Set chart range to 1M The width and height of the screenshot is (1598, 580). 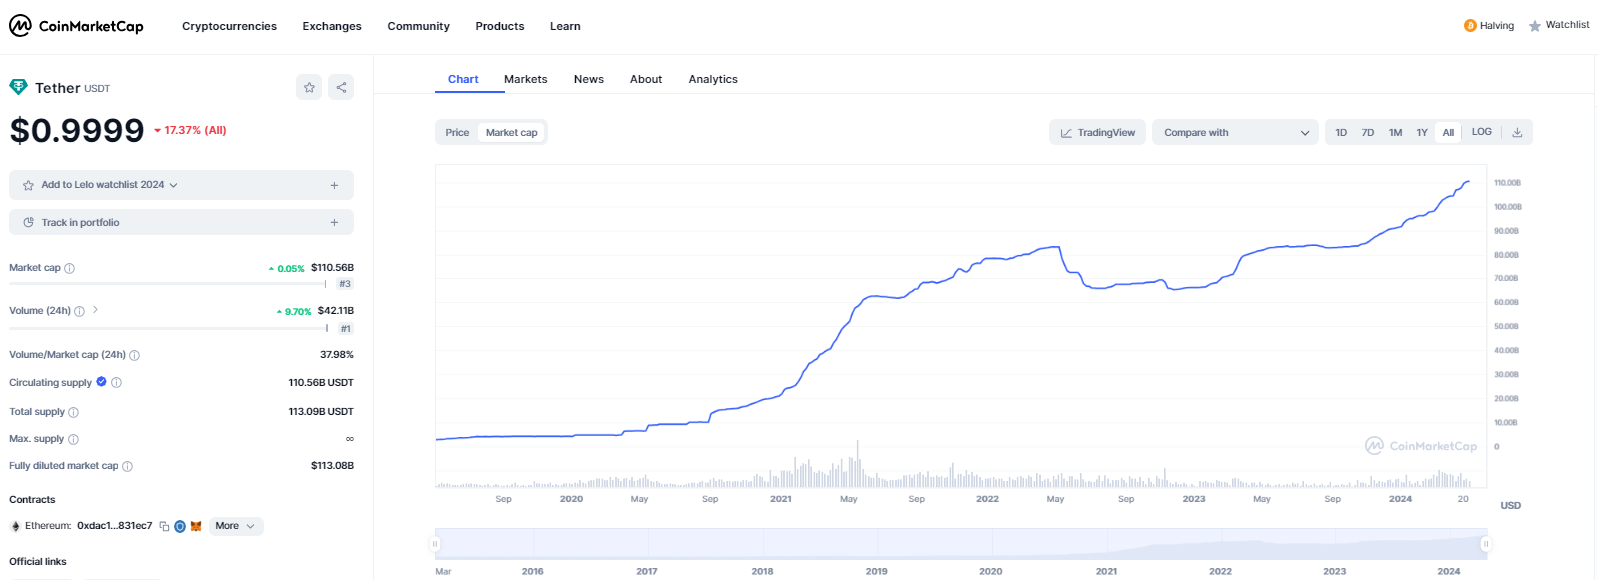point(1395,132)
